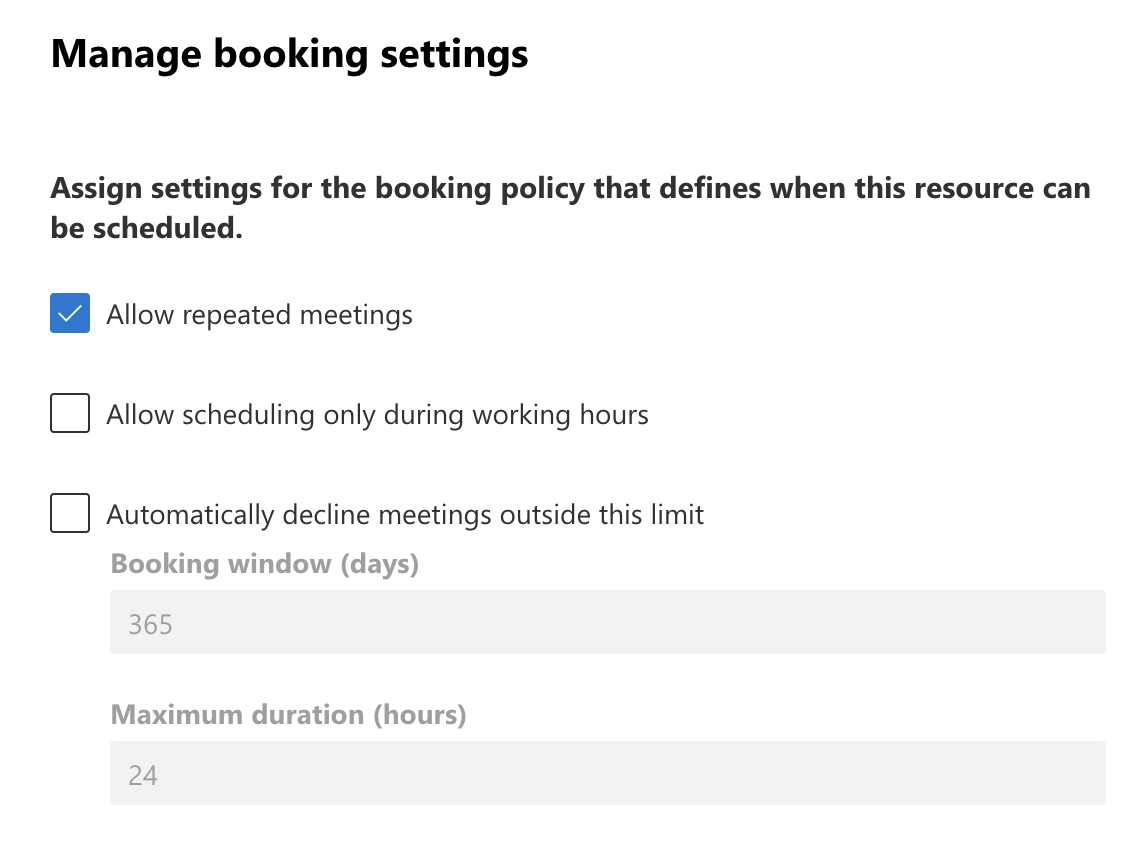
Task: Click the word 'hours' in scheduling option
Action: click(x=614, y=414)
